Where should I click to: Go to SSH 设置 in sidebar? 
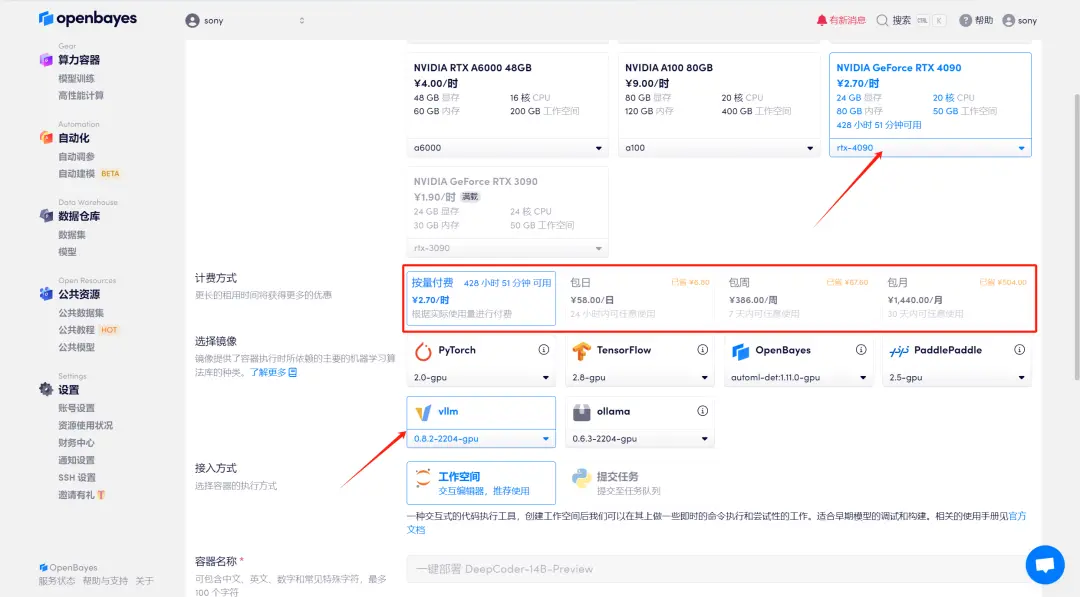(76, 478)
